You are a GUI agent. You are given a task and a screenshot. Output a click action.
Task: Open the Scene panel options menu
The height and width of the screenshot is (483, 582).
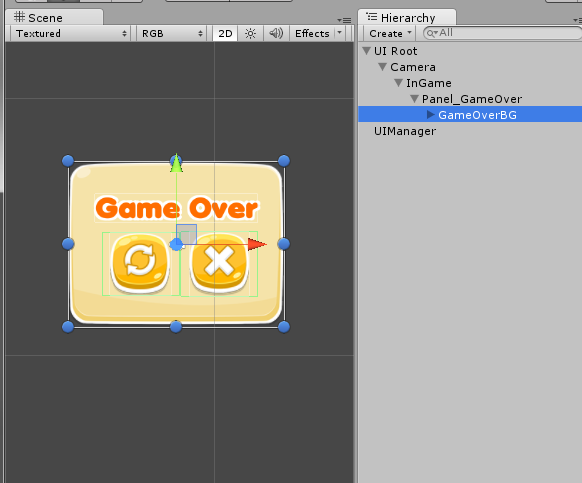click(x=344, y=20)
